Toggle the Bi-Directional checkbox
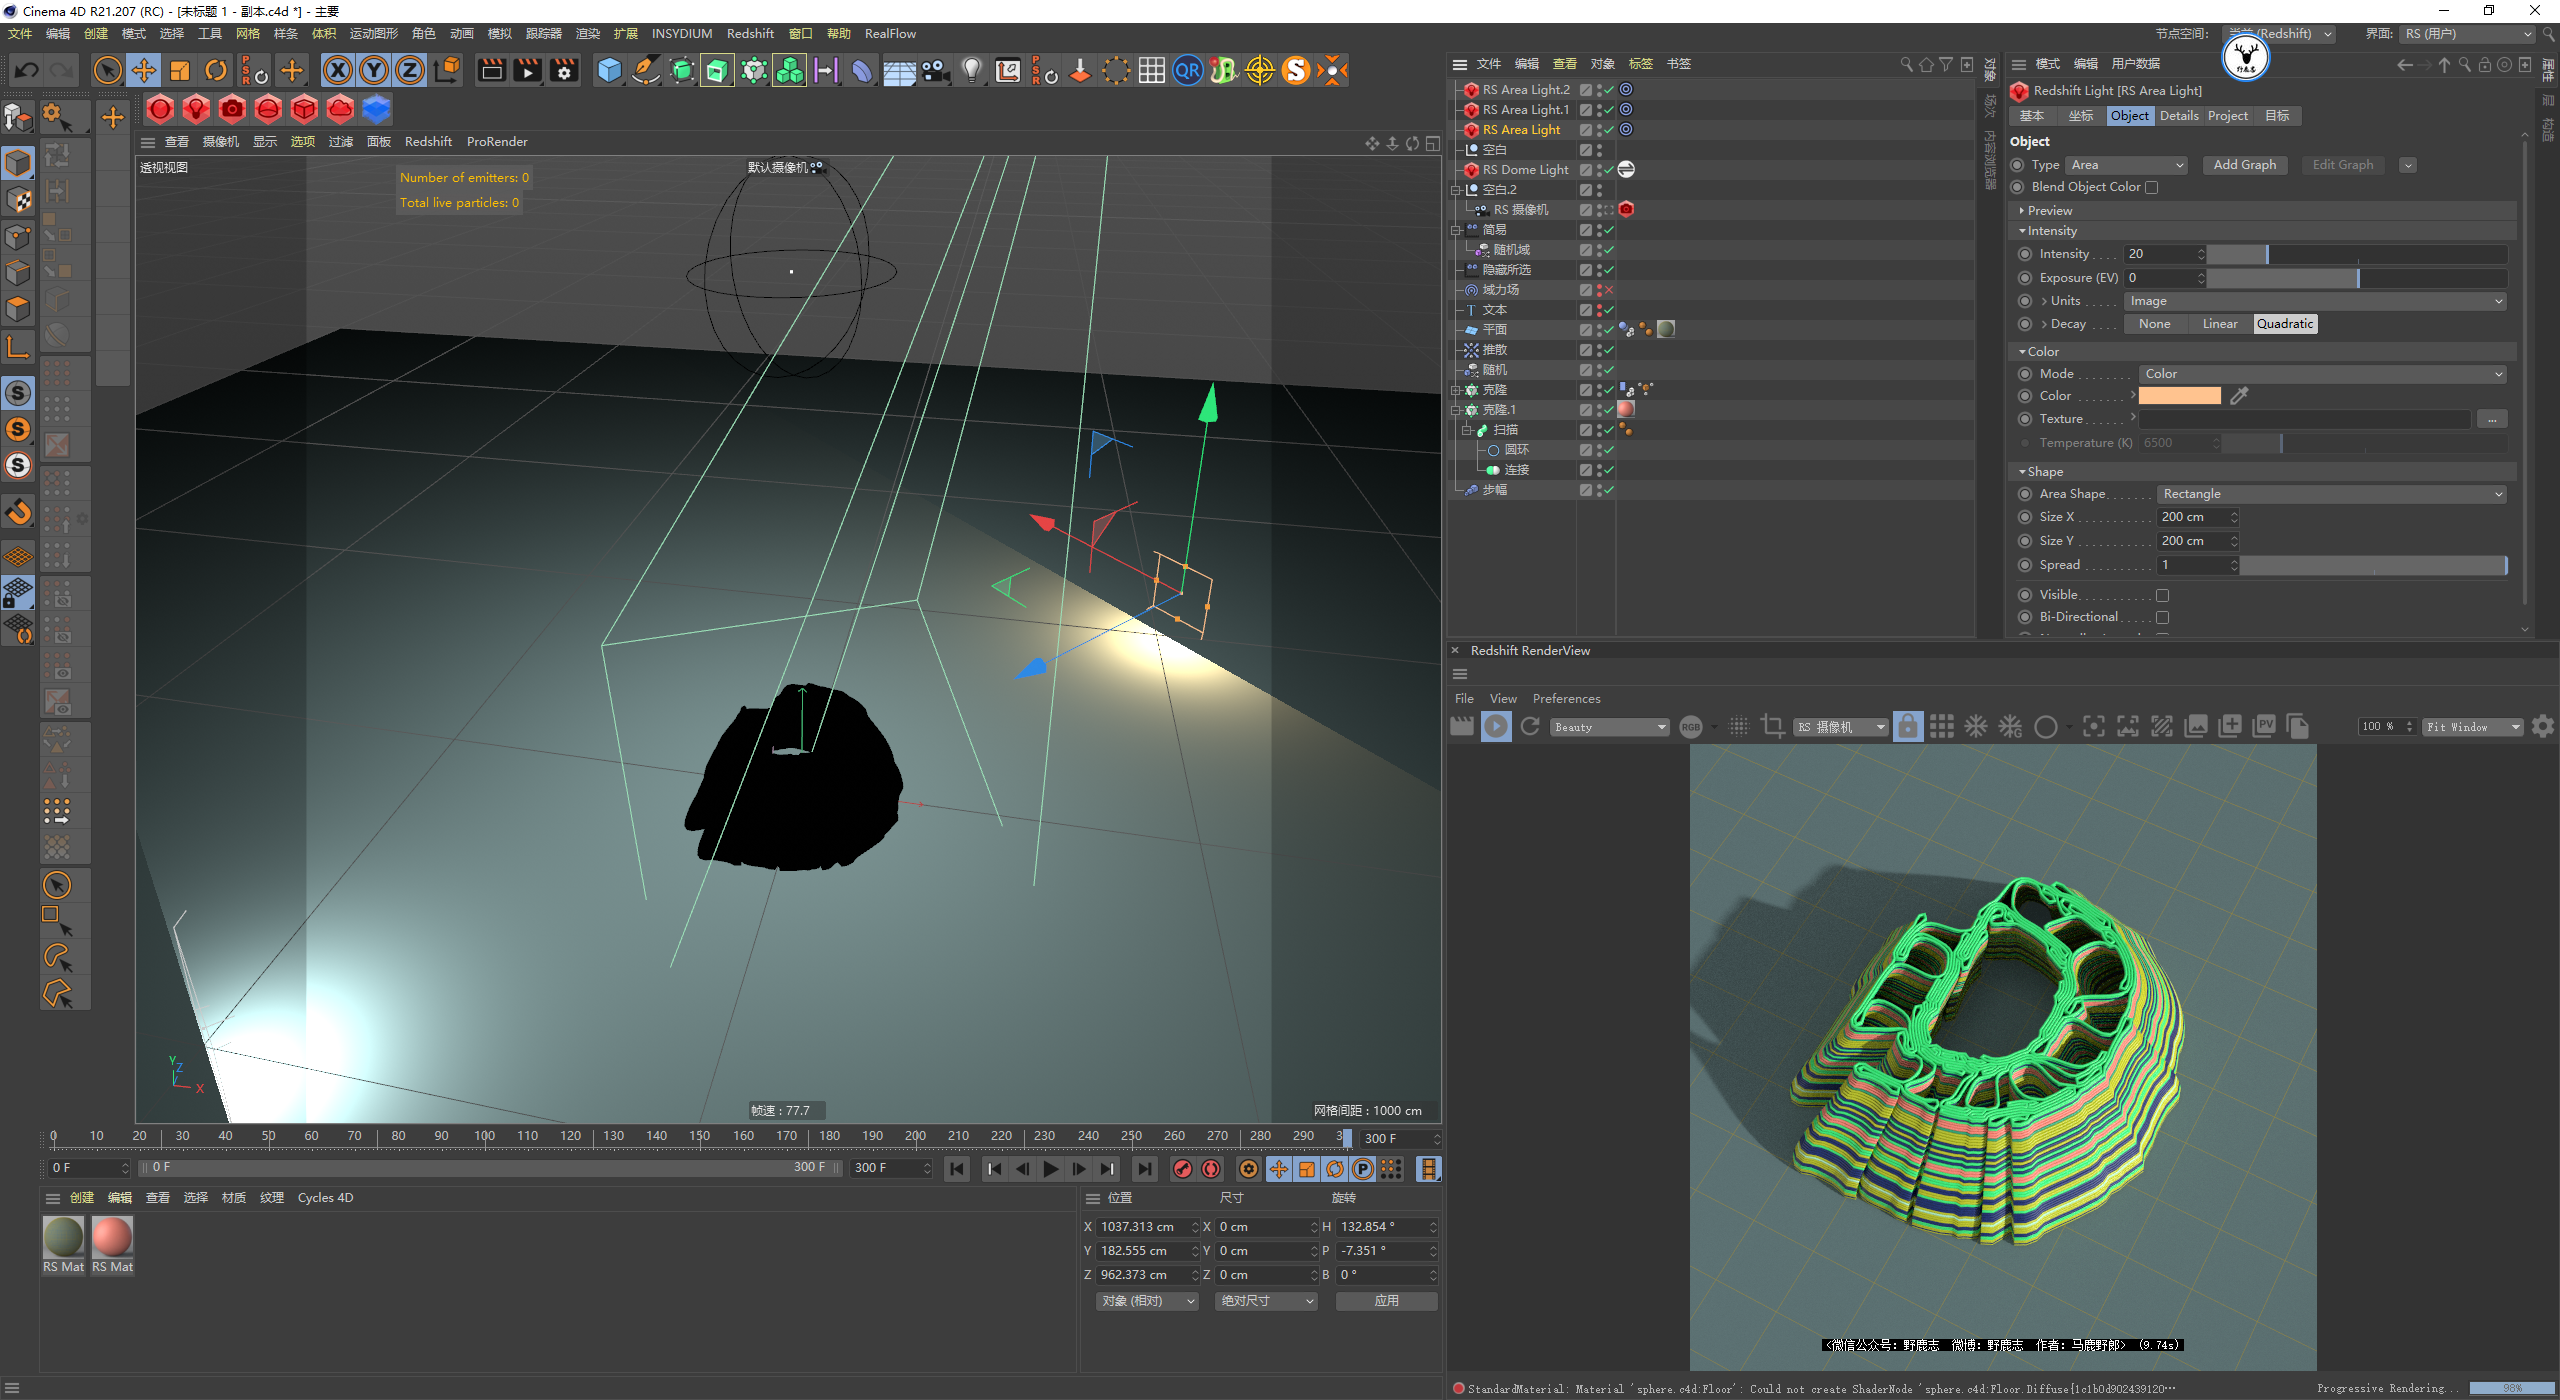The image size is (2560, 1400). coord(2162,618)
